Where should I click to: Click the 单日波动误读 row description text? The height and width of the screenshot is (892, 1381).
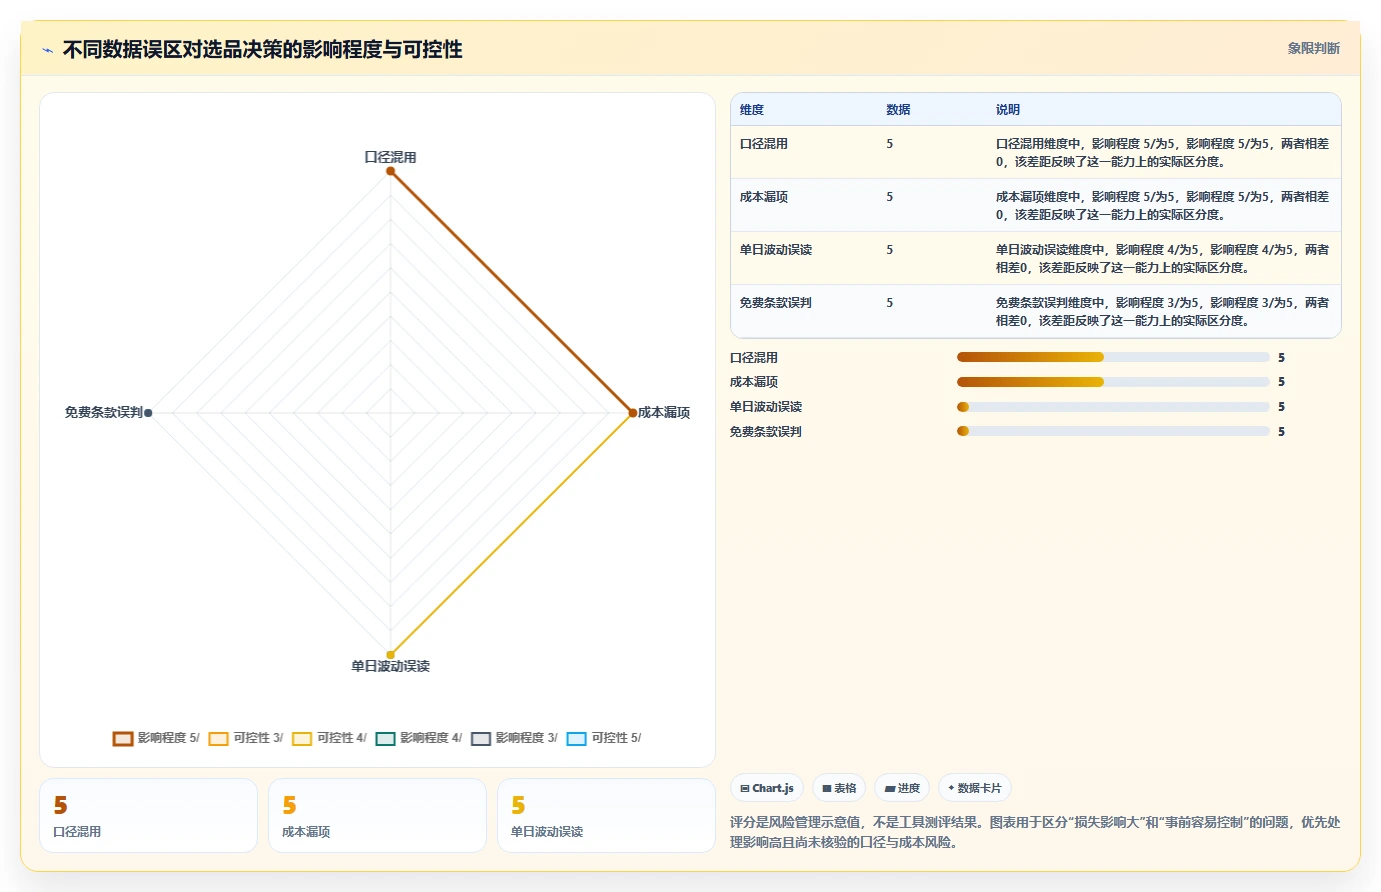1162,259
